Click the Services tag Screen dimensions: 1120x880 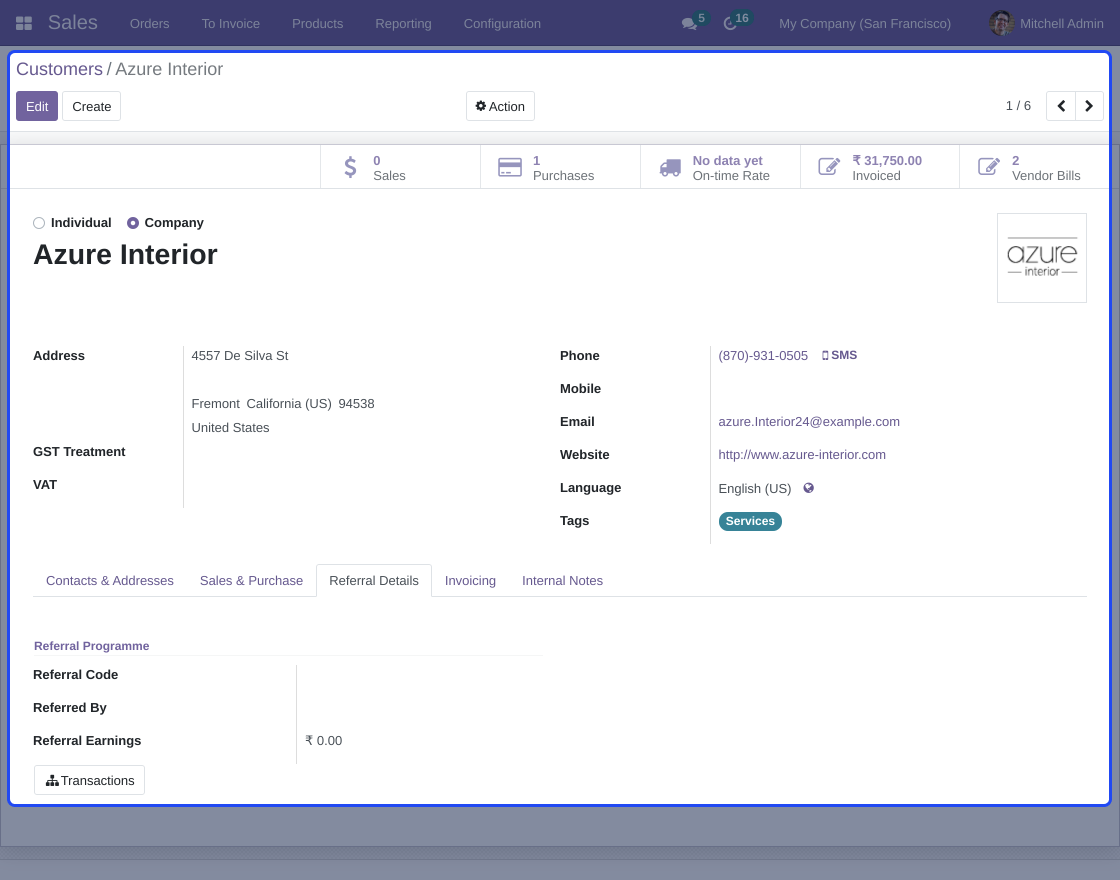pyautogui.click(x=750, y=521)
